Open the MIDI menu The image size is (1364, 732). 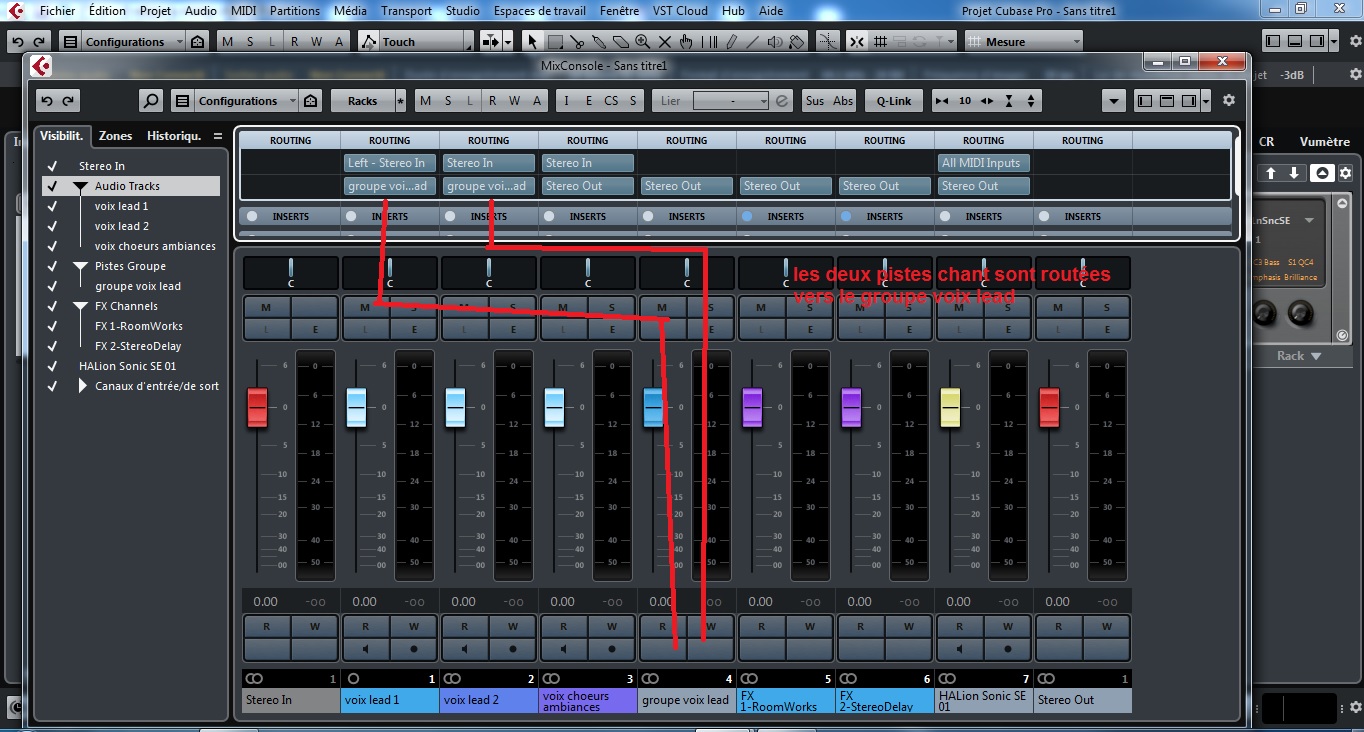click(243, 11)
